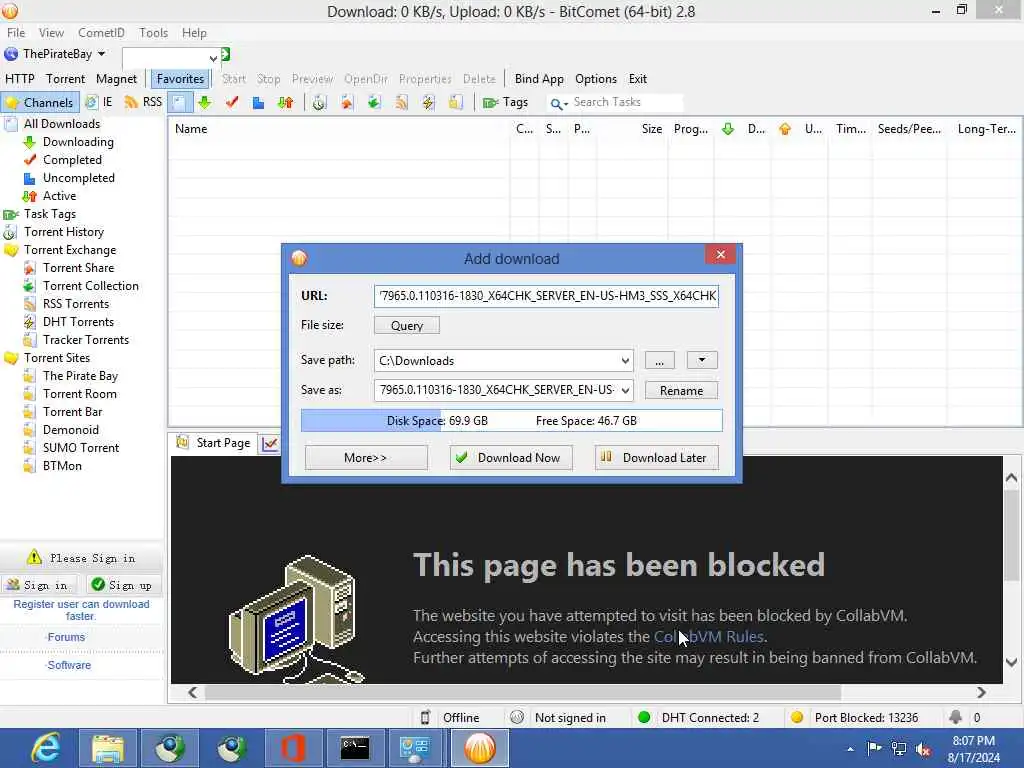Image resolution: width=1024 pixels, height=768 pixels.
Task: Click the Sign up button in sidebar
Action: pyautogui.click(x=123, y=585)
